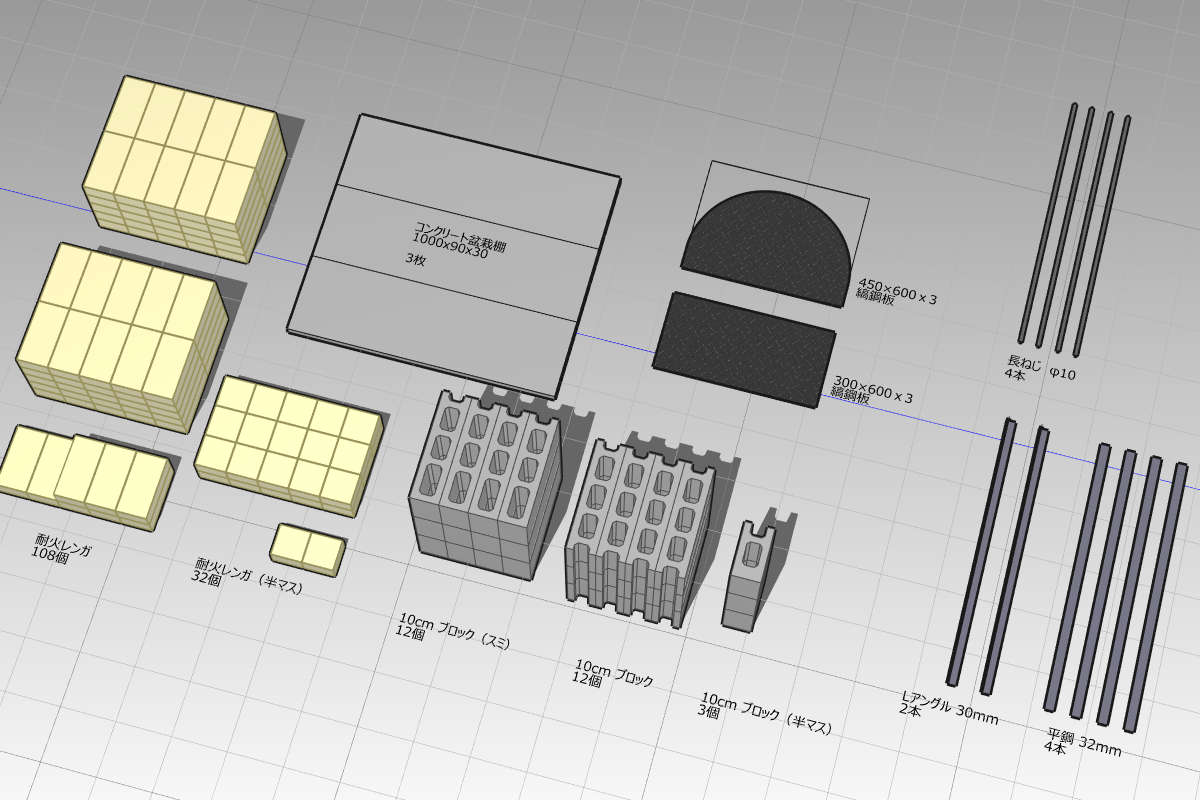The height and width of the screenshot is (800, 1200).
Task: Click the plain '10cm ブロック' label without parentheses
Action: pos(614,671)
